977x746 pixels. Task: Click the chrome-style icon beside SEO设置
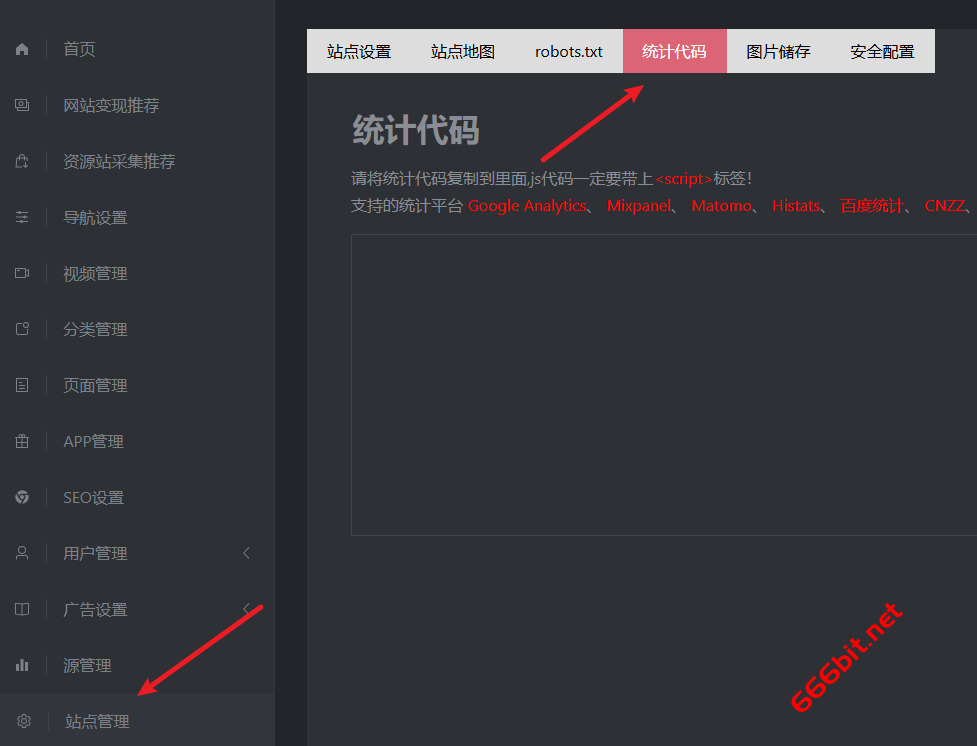pos(22,497)
